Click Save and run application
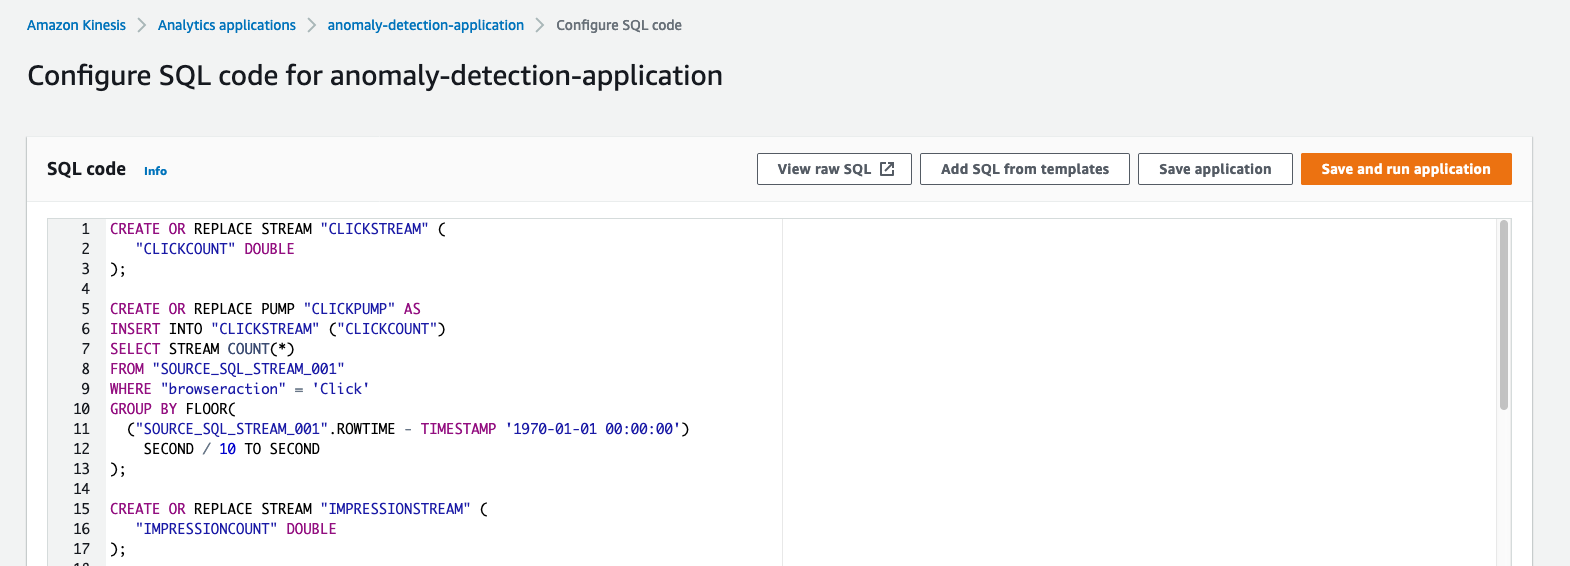Screen dimensions: 1570x566 (x=1405, y=169)
